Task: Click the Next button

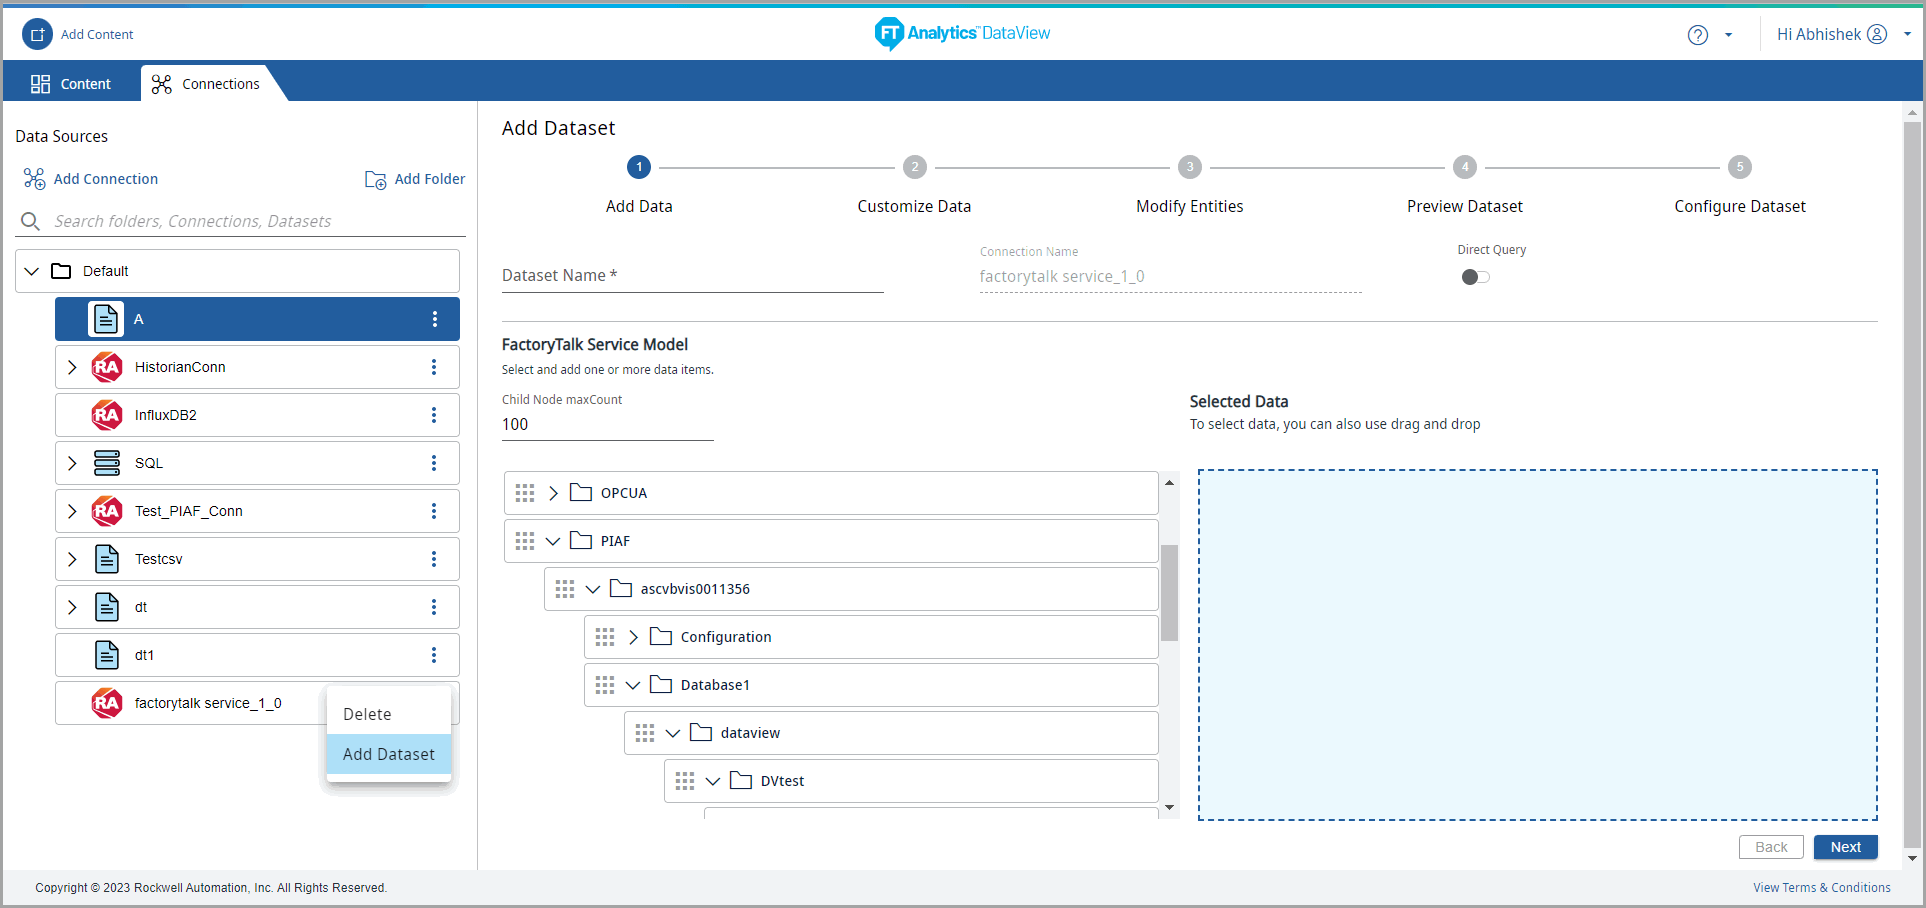Action: pyautogui.click(x=1845, y=847)
